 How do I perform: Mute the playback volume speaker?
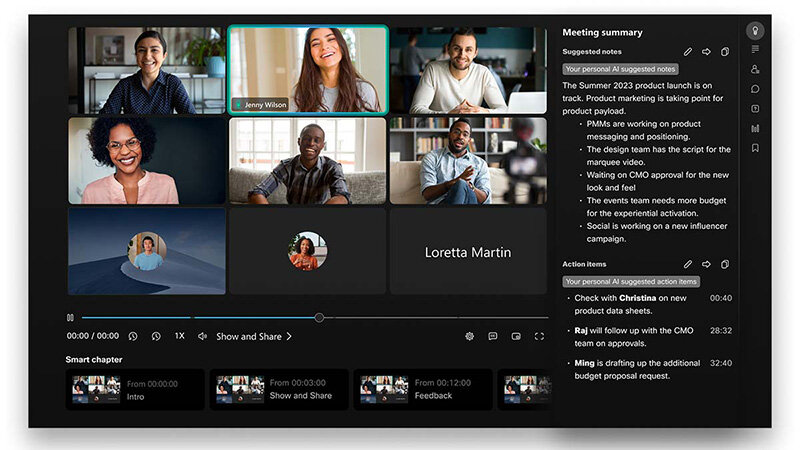click(x=203, y=336)
